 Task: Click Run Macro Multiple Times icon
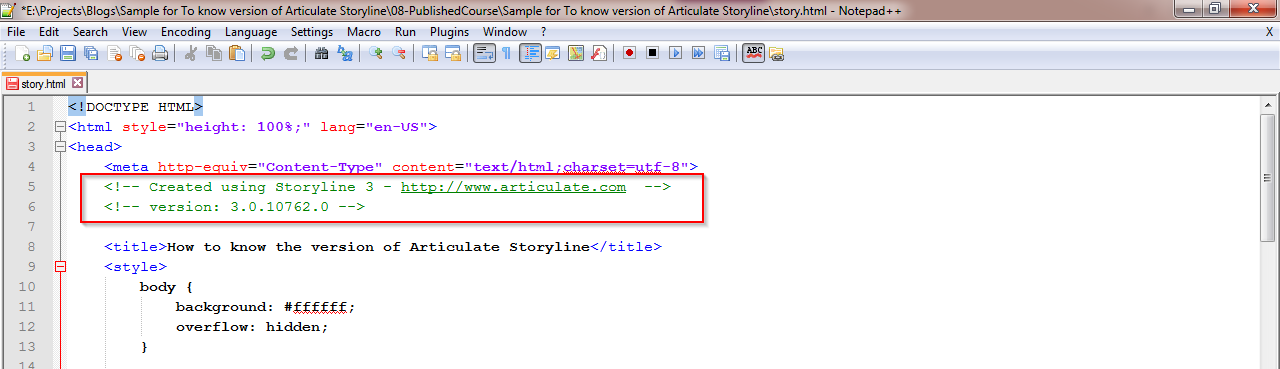coord(698,53)
